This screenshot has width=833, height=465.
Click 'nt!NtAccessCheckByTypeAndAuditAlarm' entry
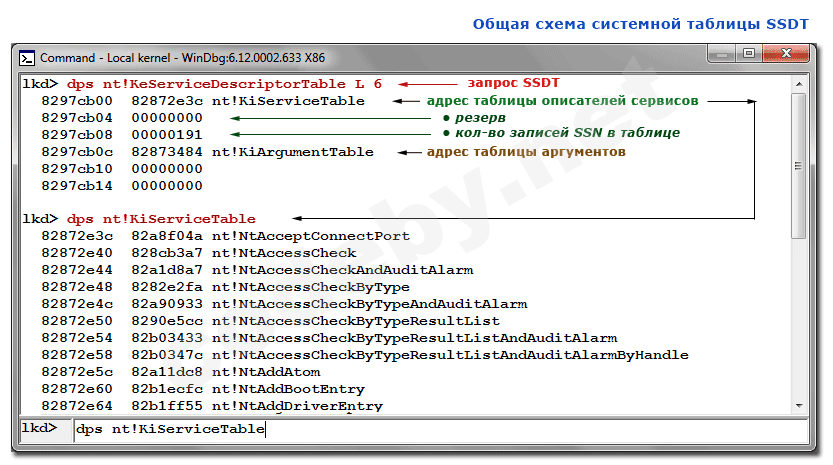coord(370,304)
